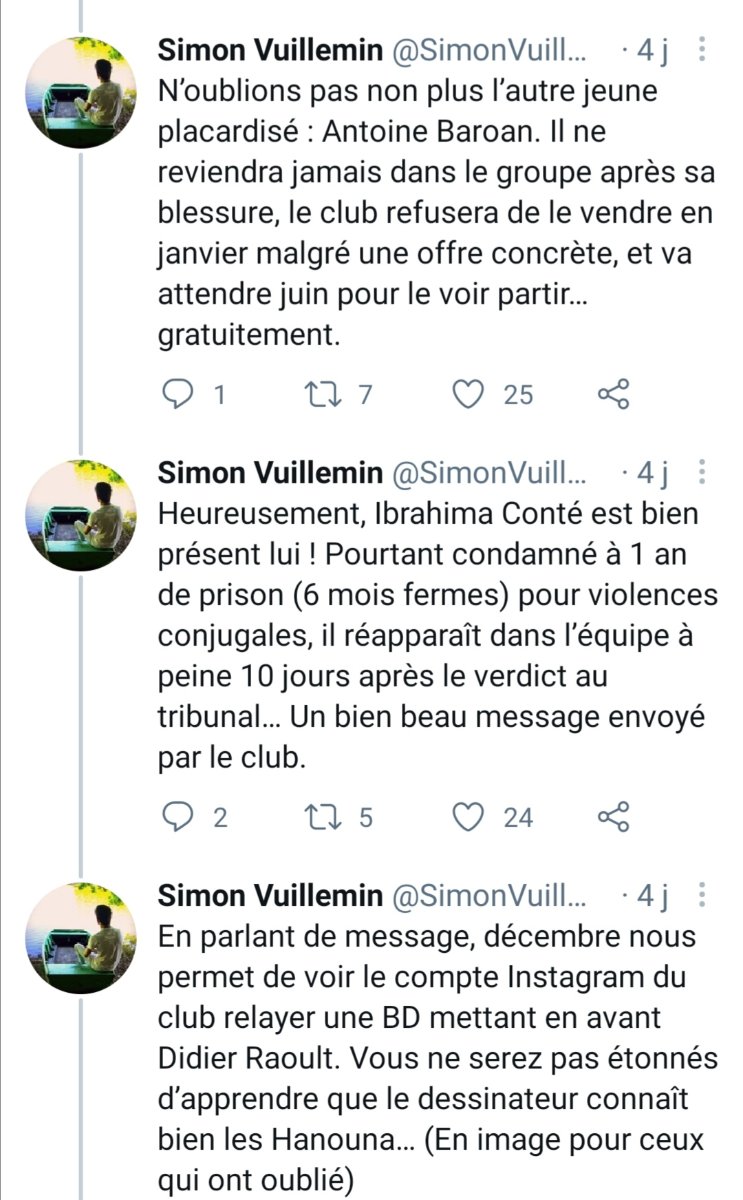Share the Antoine Baroan tweet
Image resolution: width=743 pixels, height=1200 pixels.
613,395
